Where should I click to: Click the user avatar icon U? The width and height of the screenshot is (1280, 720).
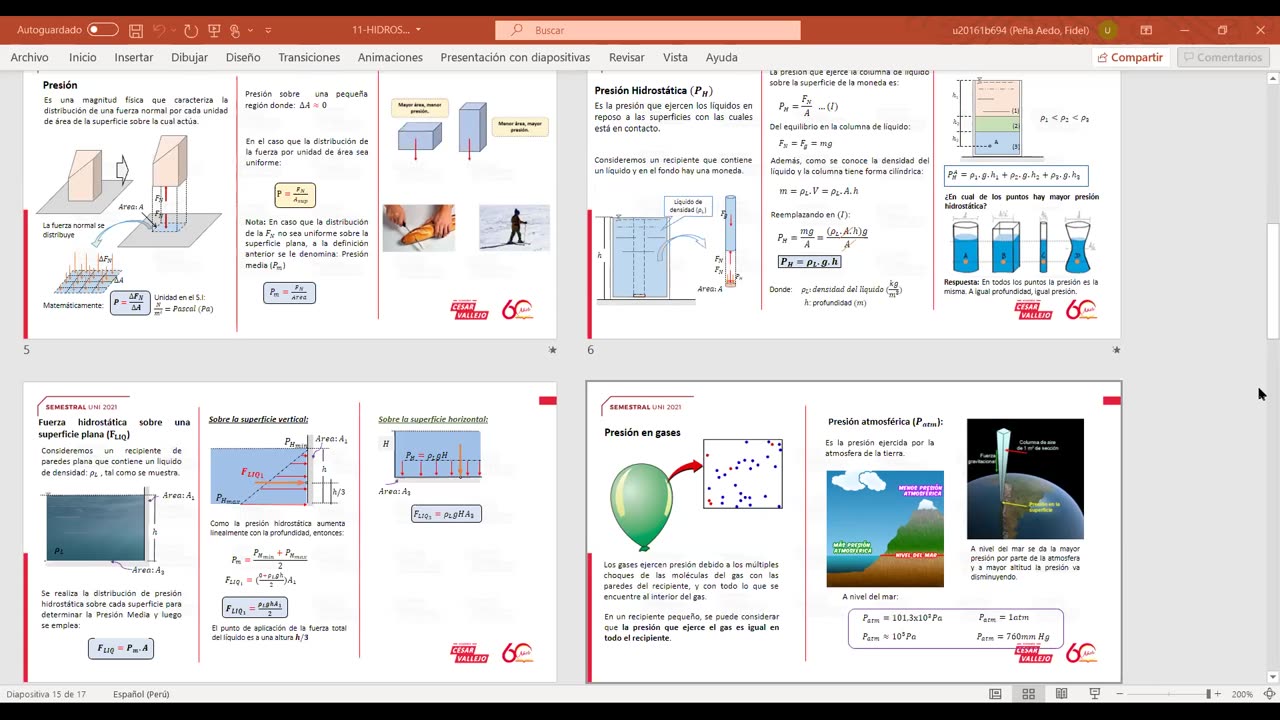point(1107,30)
